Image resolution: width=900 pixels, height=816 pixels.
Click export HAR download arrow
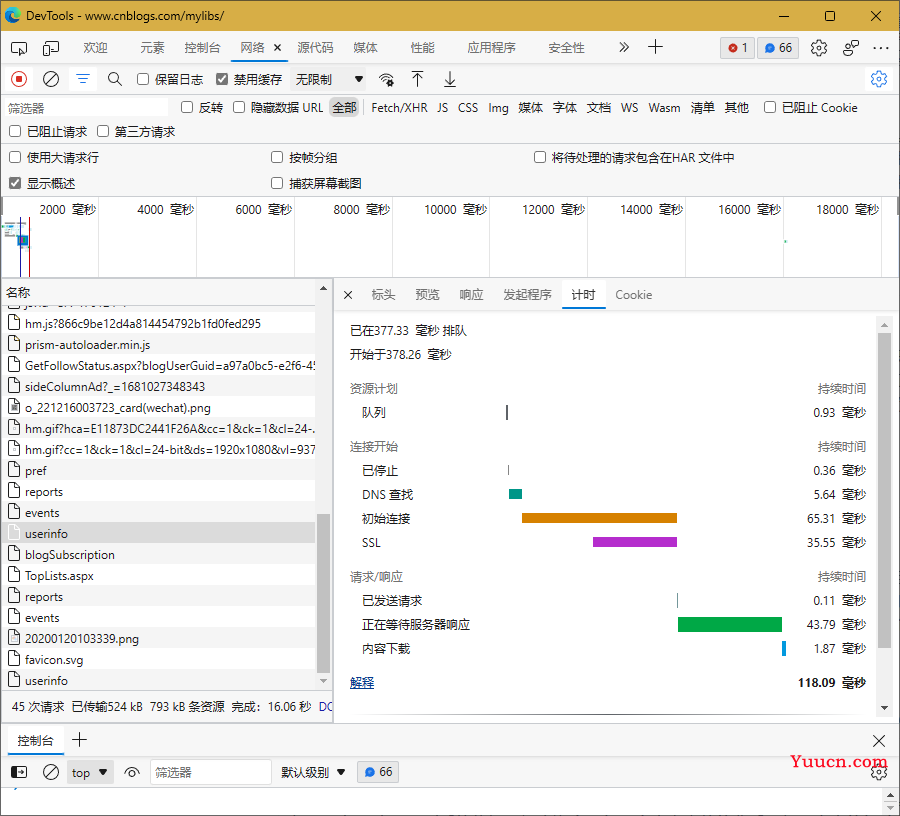tap(450, 79)
